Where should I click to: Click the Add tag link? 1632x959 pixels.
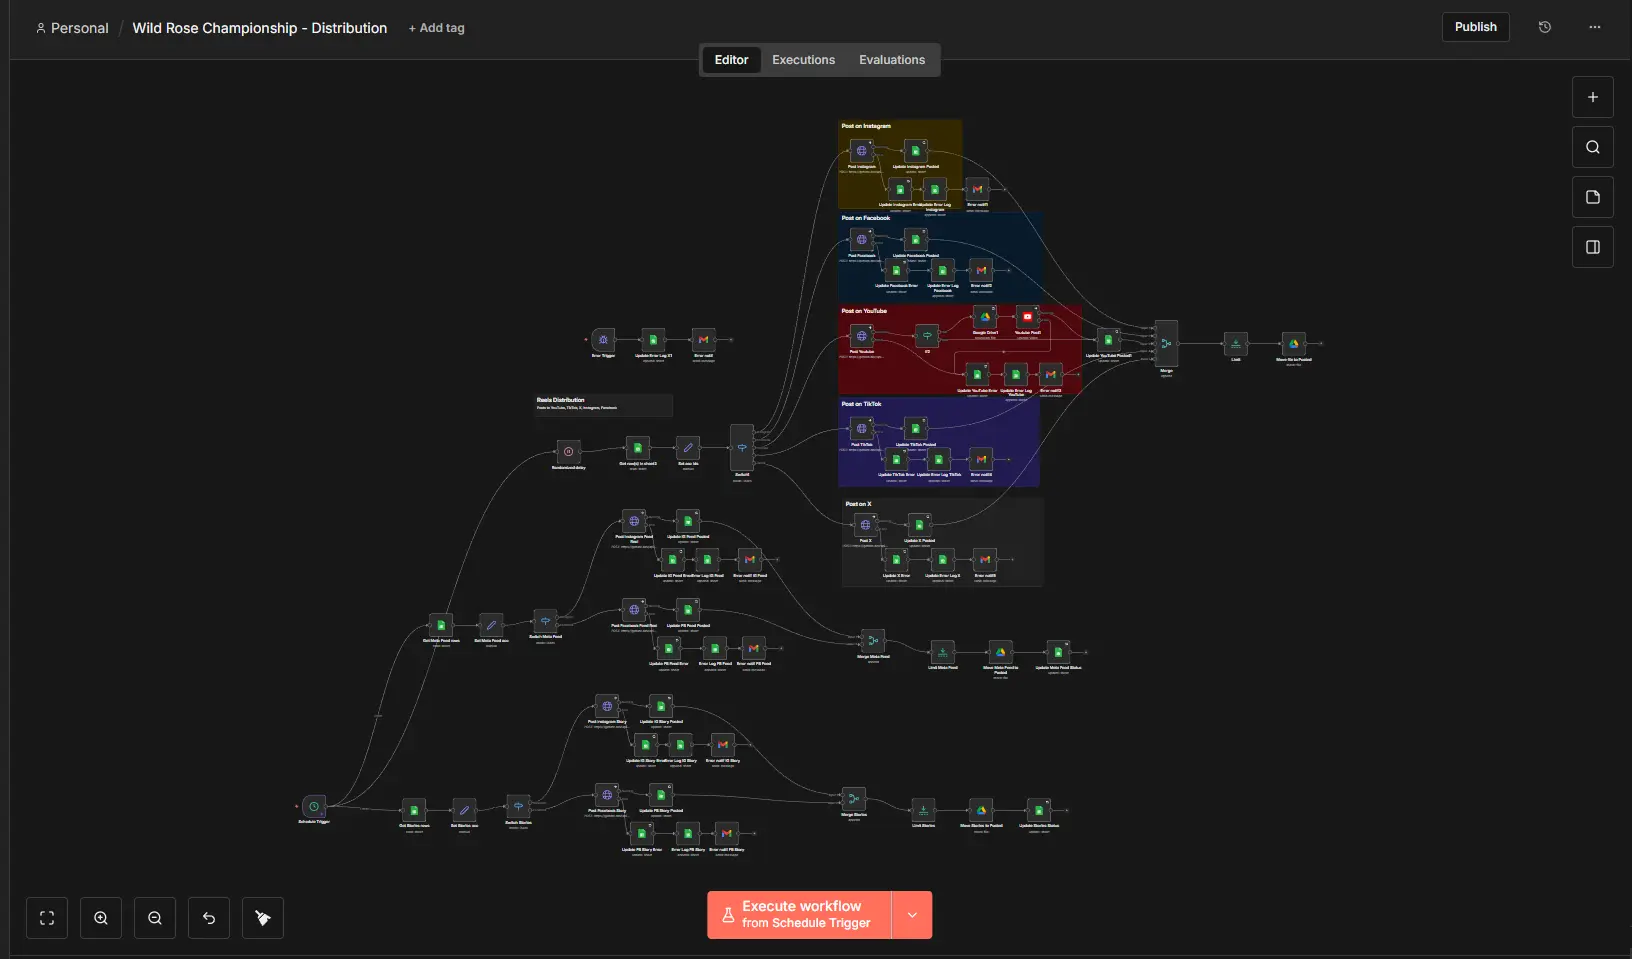pos(437,28)
